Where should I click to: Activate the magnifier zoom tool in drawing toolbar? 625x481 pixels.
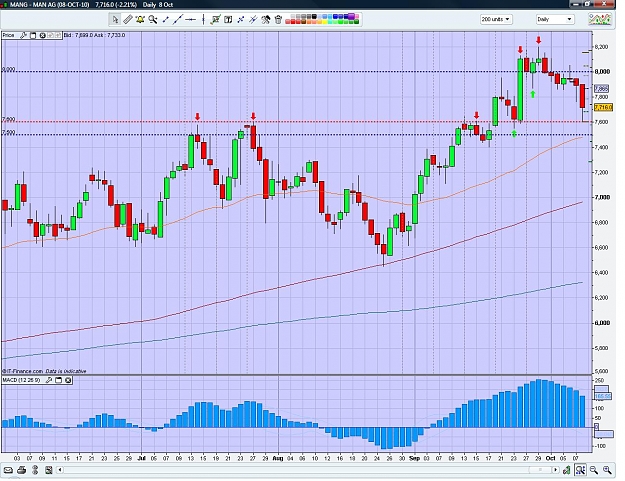[x=153, y=19]
